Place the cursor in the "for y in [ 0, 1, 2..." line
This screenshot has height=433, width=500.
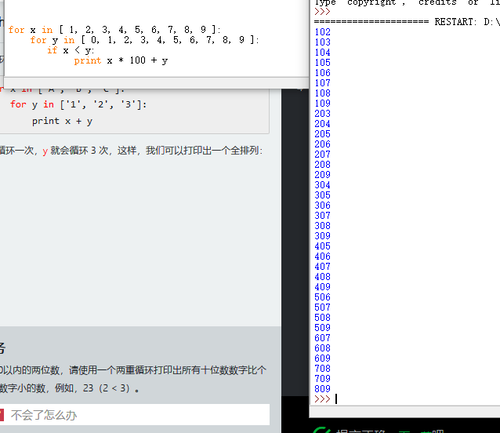(x=144, y=40)
